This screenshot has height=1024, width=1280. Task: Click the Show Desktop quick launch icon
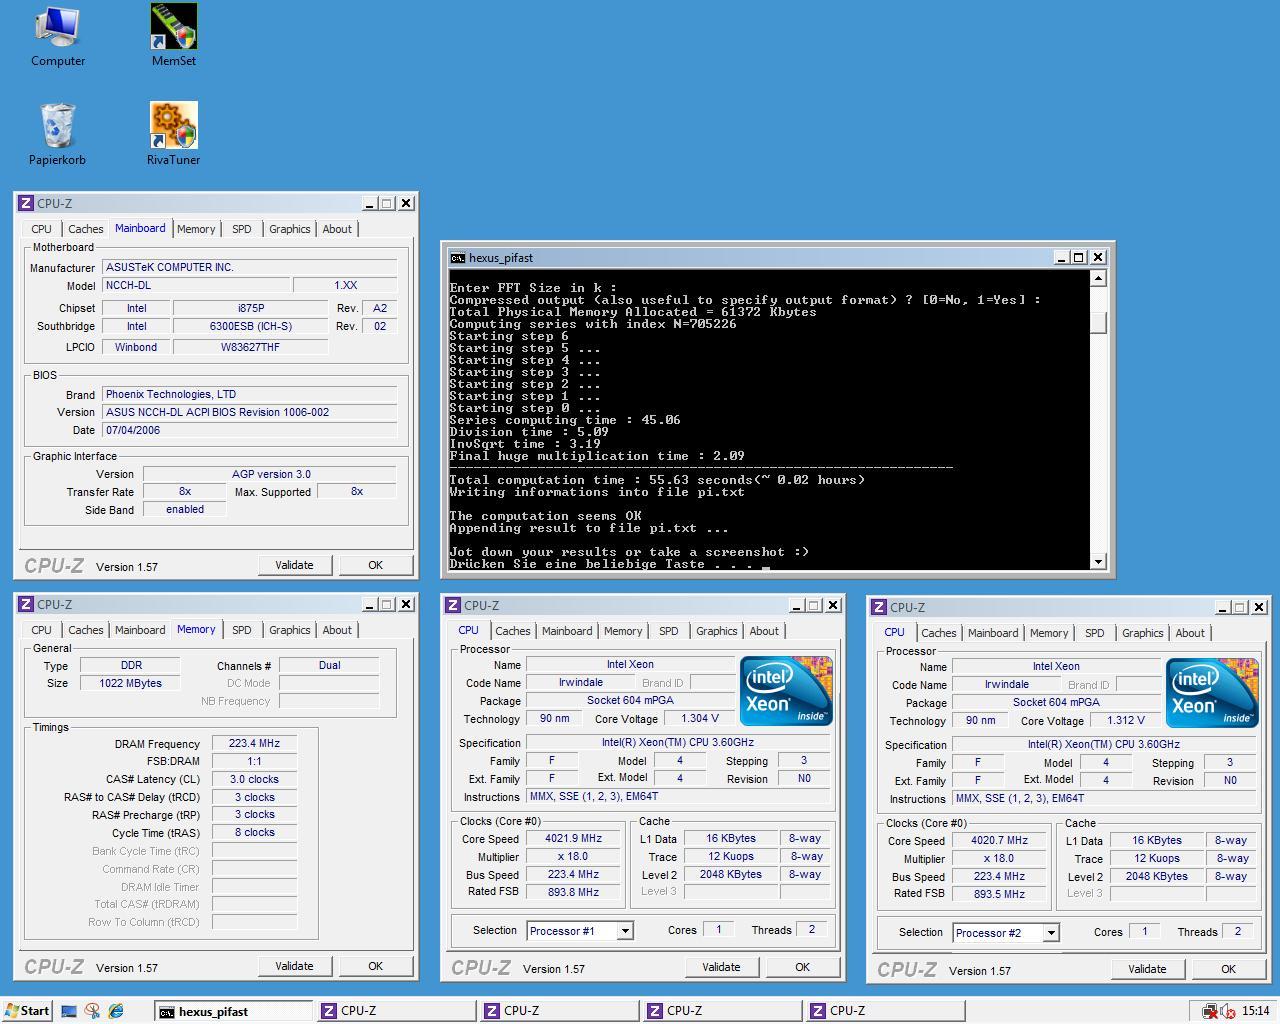[x=69, y=1011]
